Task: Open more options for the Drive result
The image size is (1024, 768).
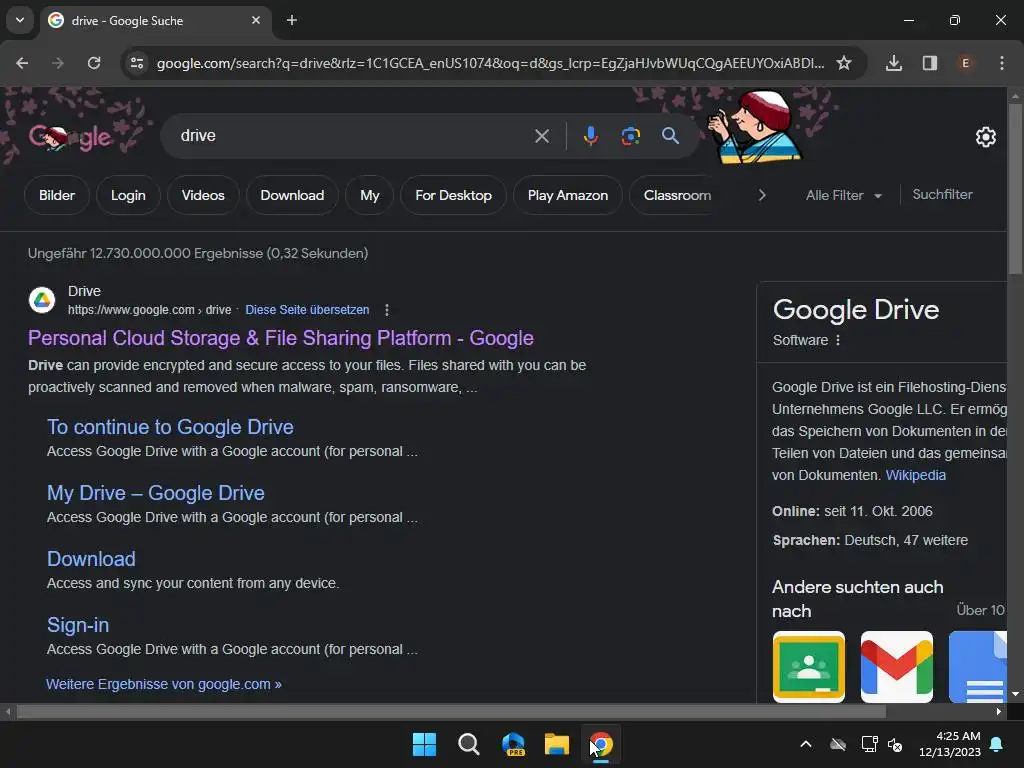Action: pos(387,310)
